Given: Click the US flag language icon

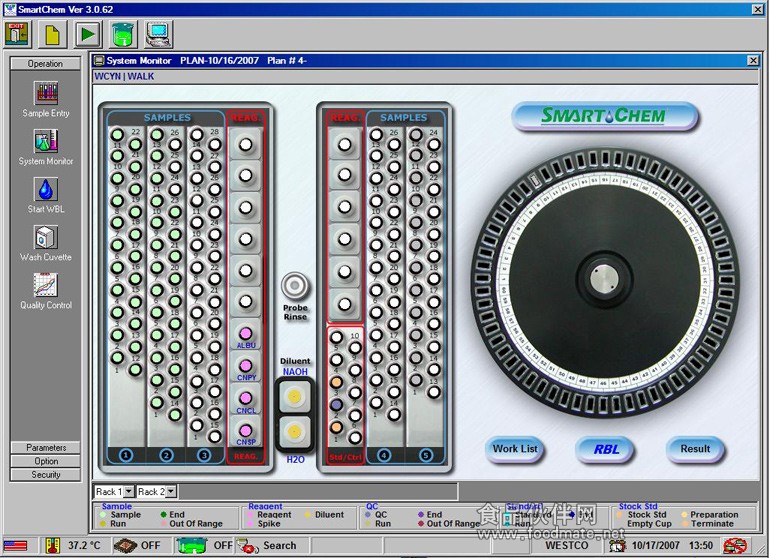Looking at the screenshot, I should (x=16, y=545).
